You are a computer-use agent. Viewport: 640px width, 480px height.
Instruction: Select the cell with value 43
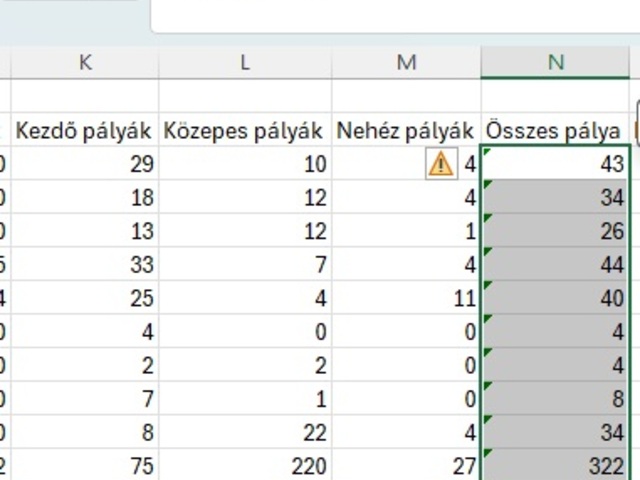click(x=556, y=164)
